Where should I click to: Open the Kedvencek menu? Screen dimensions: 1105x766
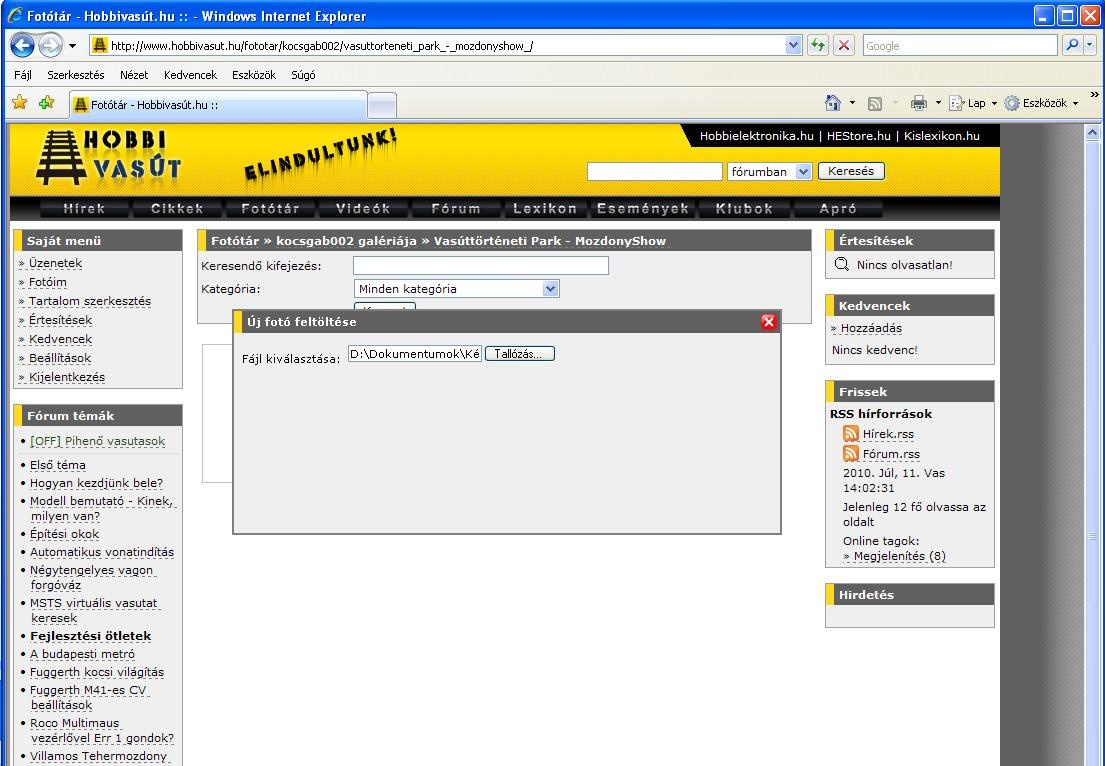click(x=190, y=75)
